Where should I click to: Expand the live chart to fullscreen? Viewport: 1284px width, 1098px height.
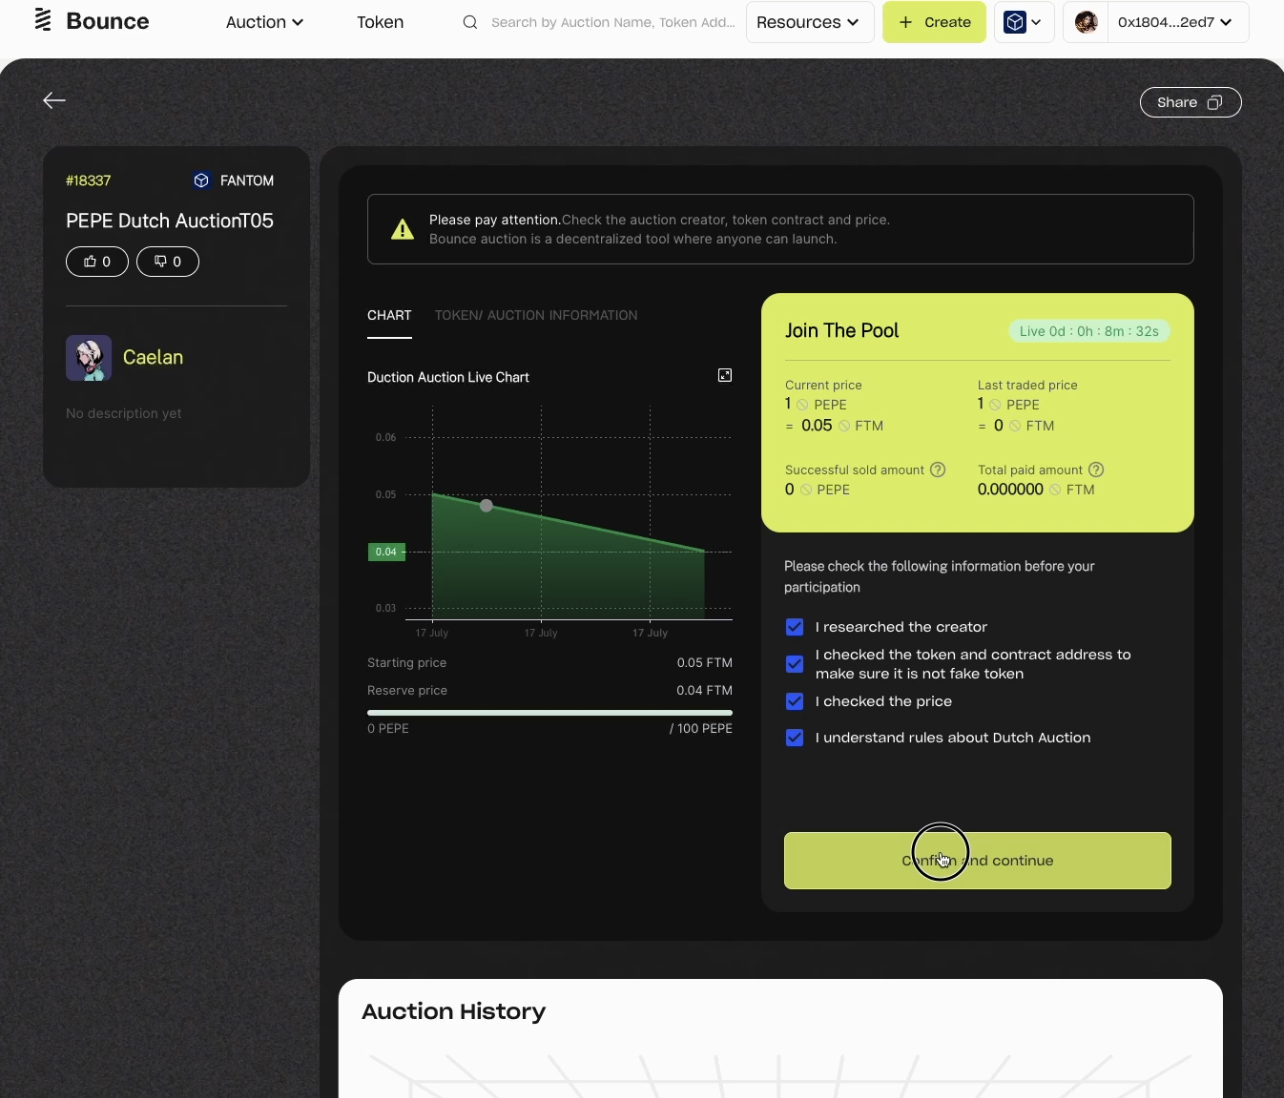coord(725,375)
